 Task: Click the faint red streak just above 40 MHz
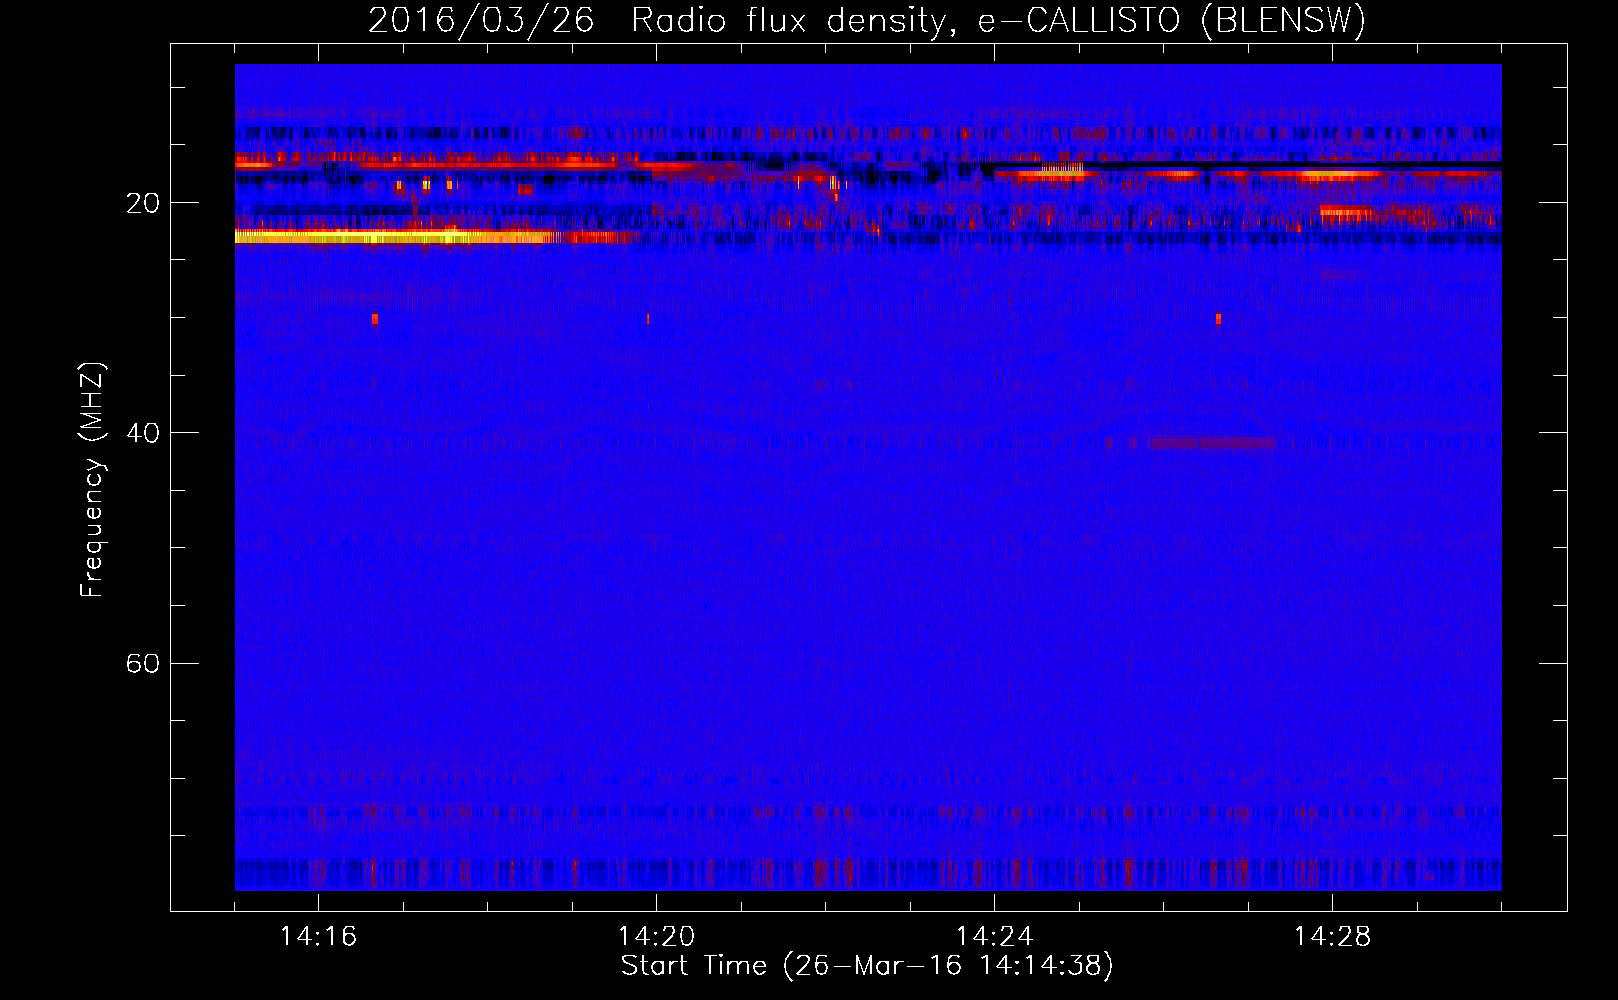(x=1212, y=442)
